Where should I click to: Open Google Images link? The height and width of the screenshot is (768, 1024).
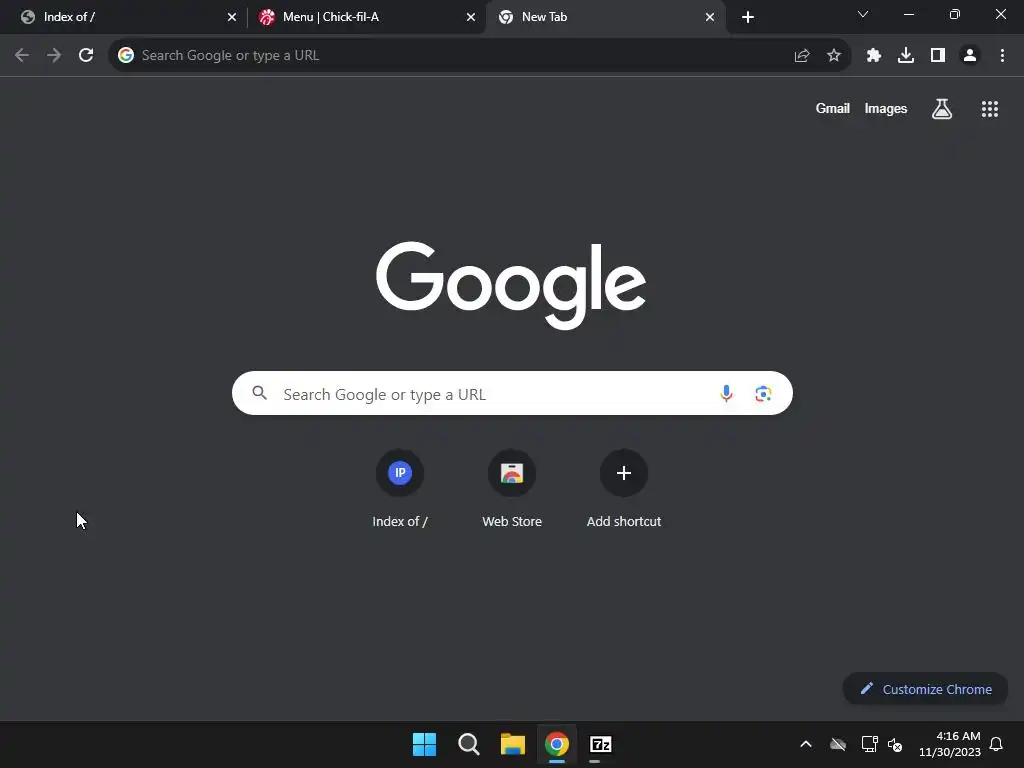(x=886, y=108)
